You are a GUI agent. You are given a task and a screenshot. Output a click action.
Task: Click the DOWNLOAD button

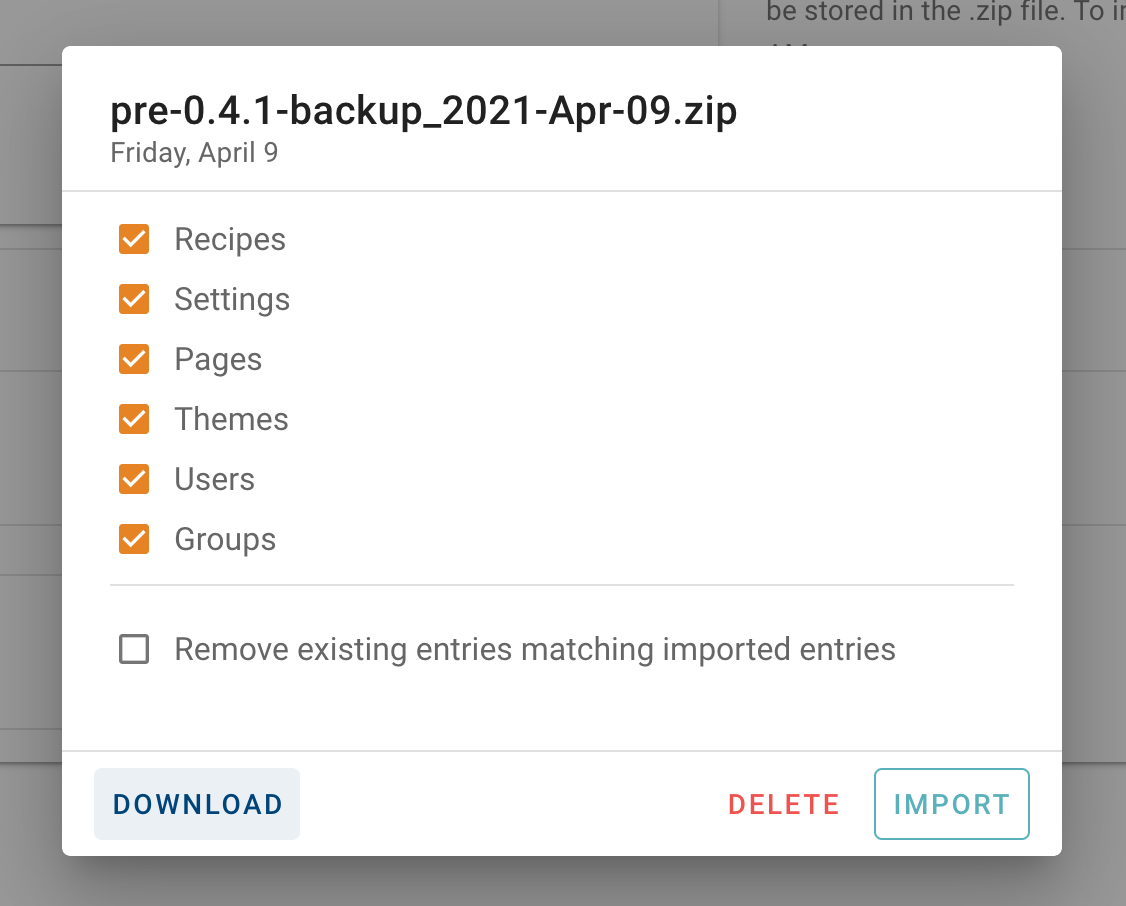[x=196, y=804]
